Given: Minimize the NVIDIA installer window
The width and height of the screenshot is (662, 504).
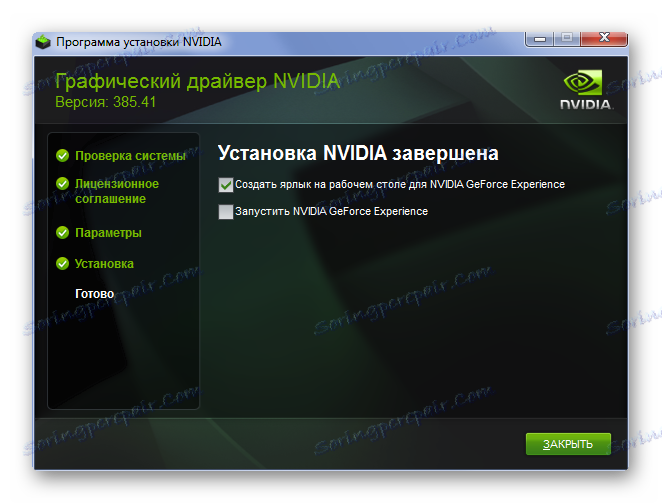Looking at the screenshot, I should pyautogui.click(x=540, y=39).
